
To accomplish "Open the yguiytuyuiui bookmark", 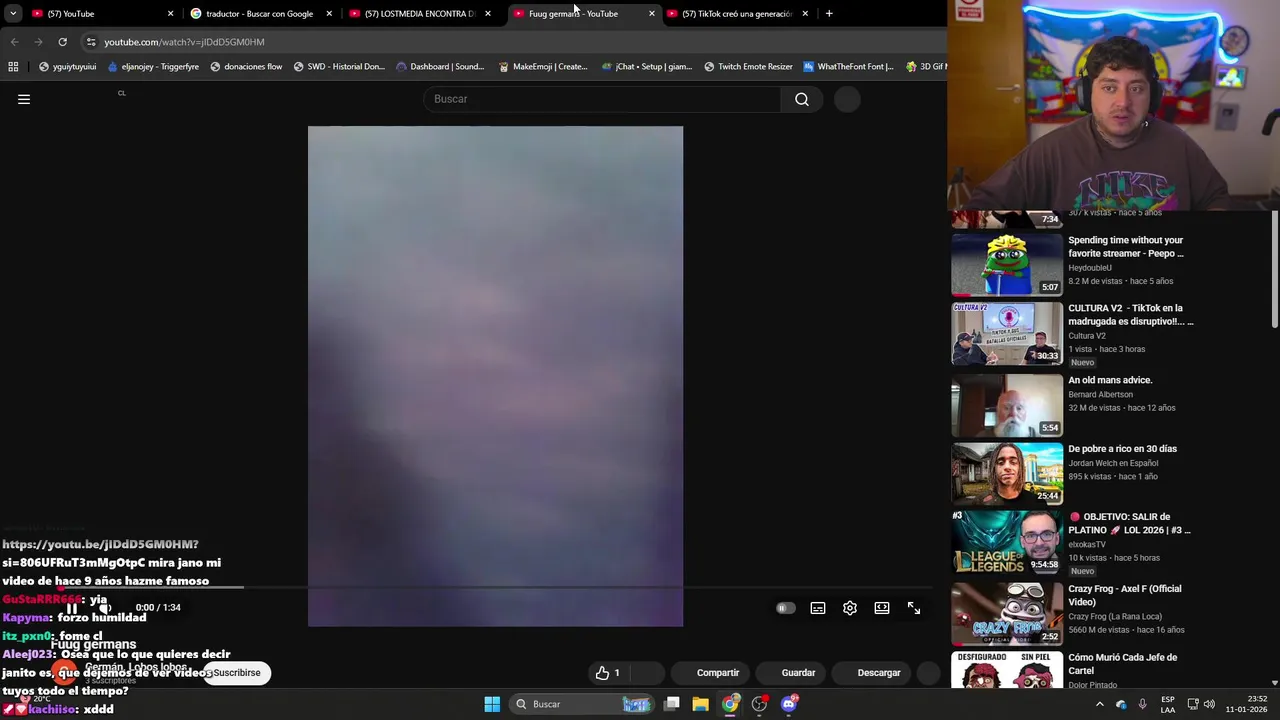I will click(x=67, y=67).
